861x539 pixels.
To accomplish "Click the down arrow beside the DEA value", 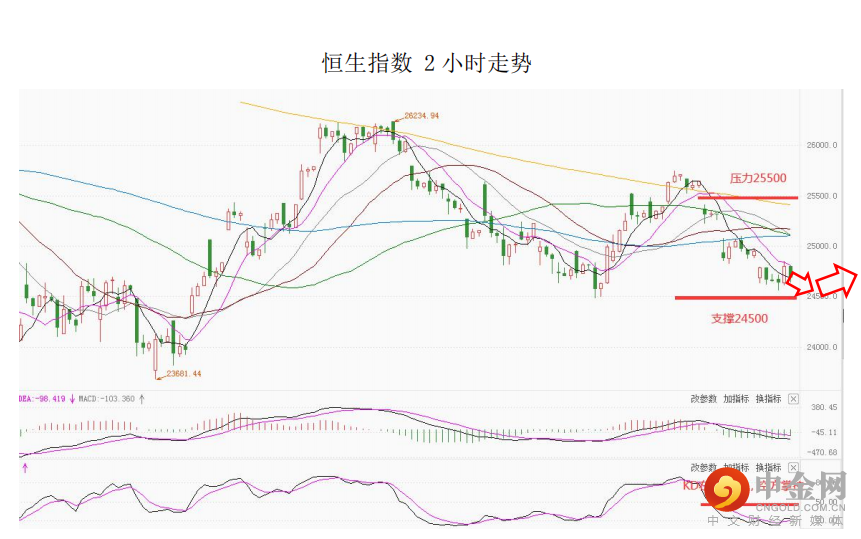I will (72, 399).
